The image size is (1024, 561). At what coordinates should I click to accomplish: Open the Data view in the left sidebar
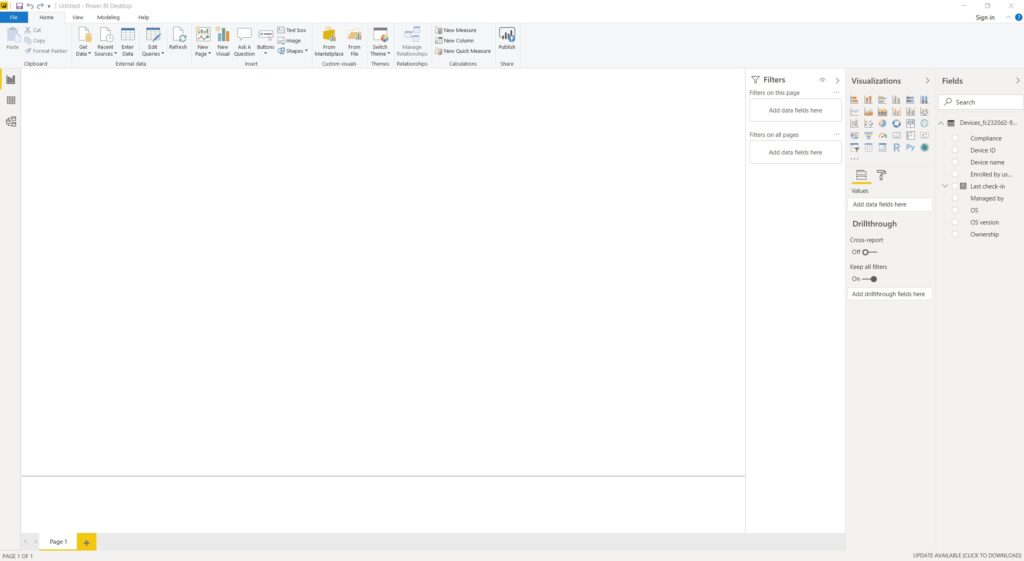pos(11,100)
